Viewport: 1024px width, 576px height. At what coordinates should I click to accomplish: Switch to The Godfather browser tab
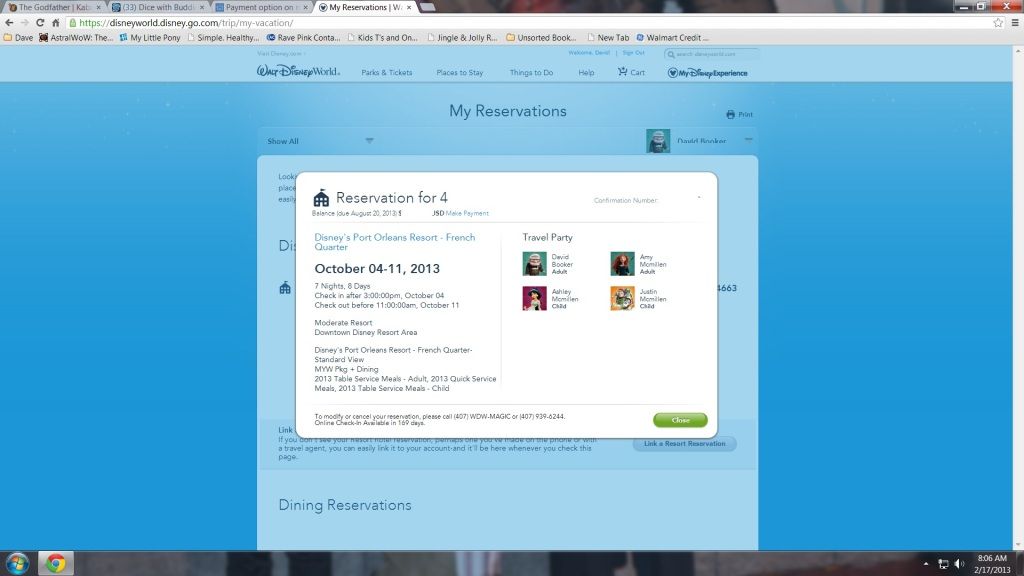pyautogui.click(x=55, y=7)
